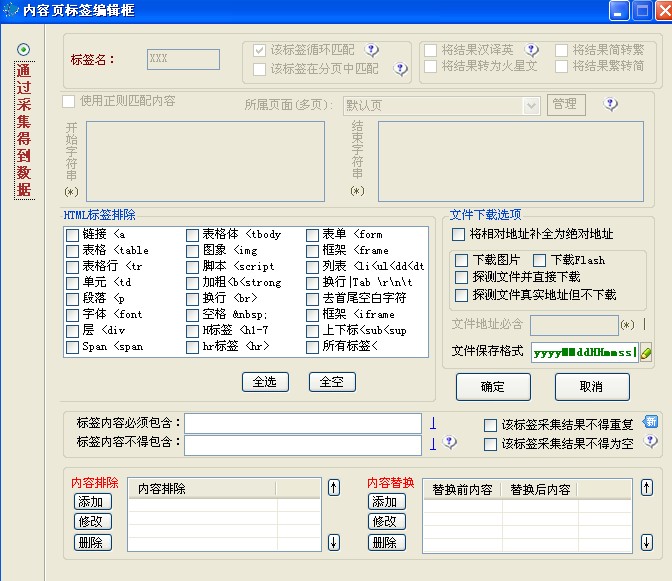Toggle 使用正则匹配内容 checkbox
Viewport: 672px width, 581px height.
[69, 102]
